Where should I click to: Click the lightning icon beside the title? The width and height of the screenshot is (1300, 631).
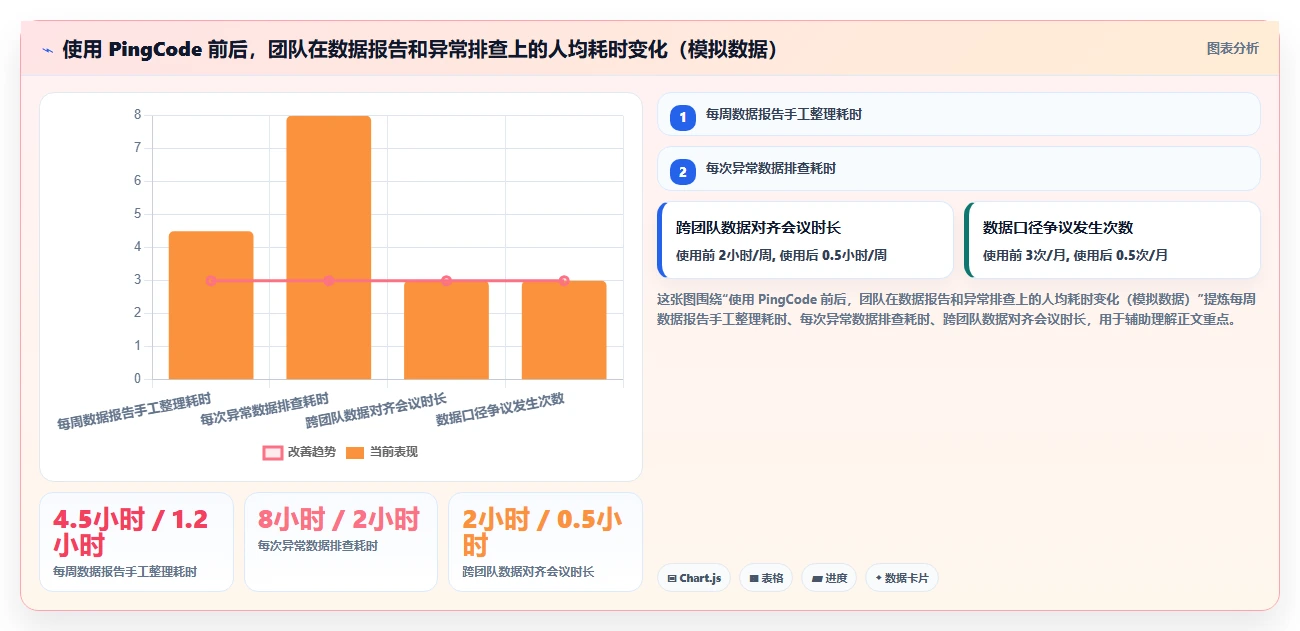click(47, 50)
